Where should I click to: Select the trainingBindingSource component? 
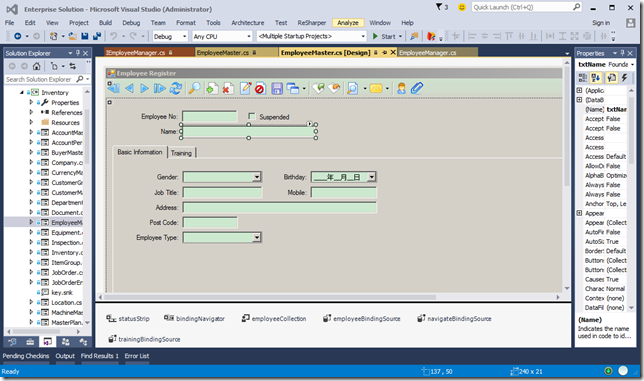coord(144,339)
